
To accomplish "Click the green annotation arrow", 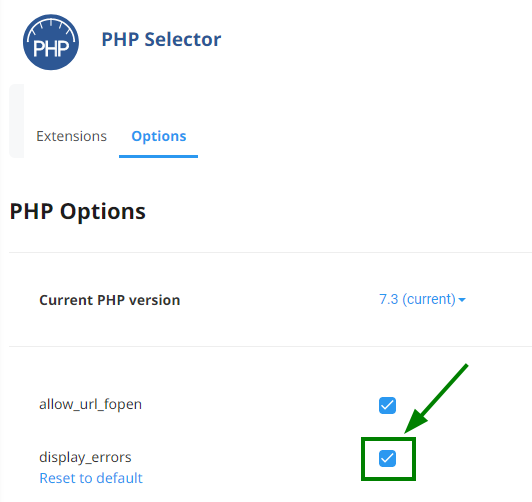I will [436, 399].
